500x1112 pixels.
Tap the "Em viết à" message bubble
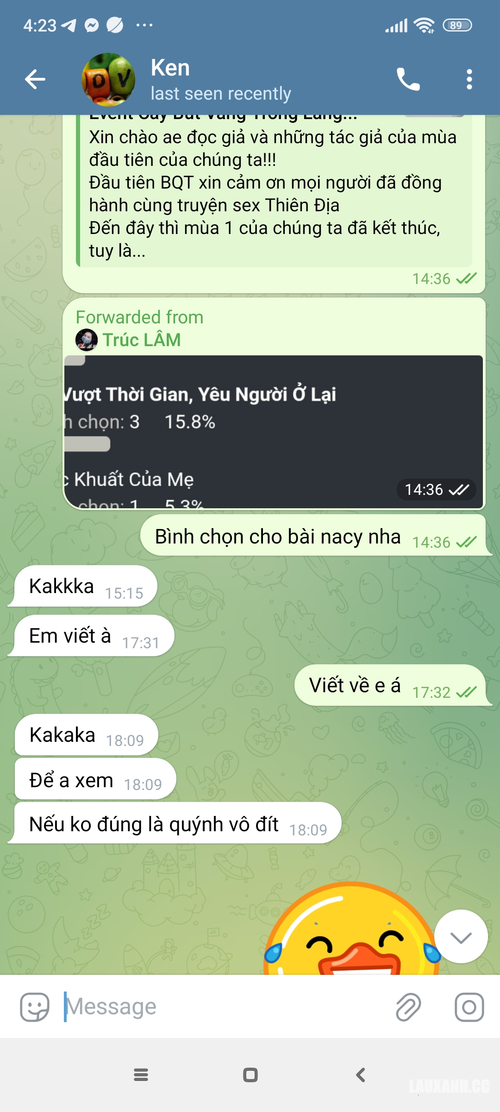click(91, 637)
